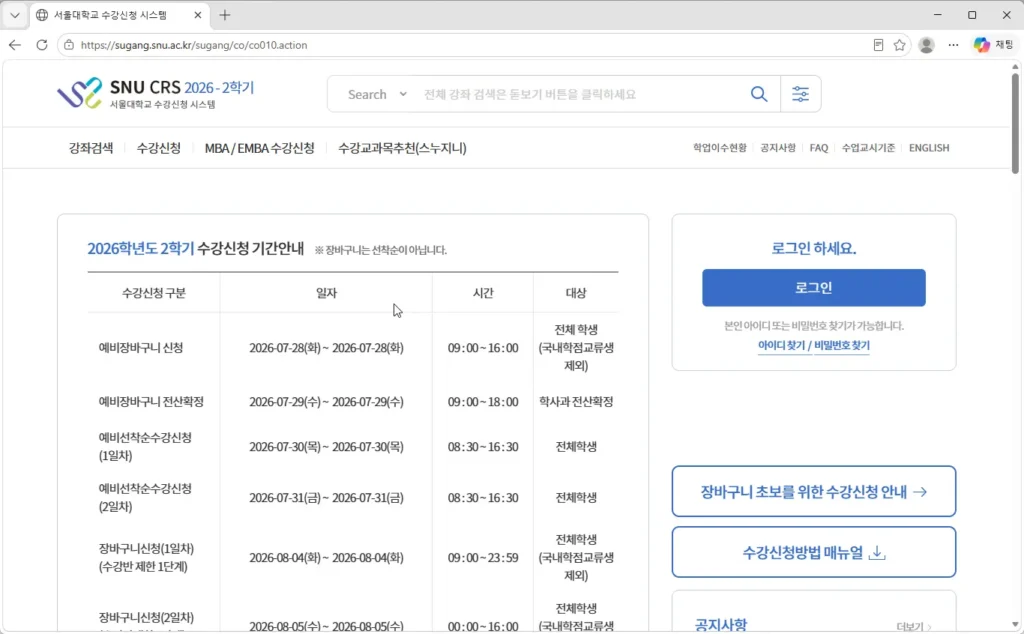Open detailed search filter icon
This screenshot has height=634, width=1024.
pos(800,94)
